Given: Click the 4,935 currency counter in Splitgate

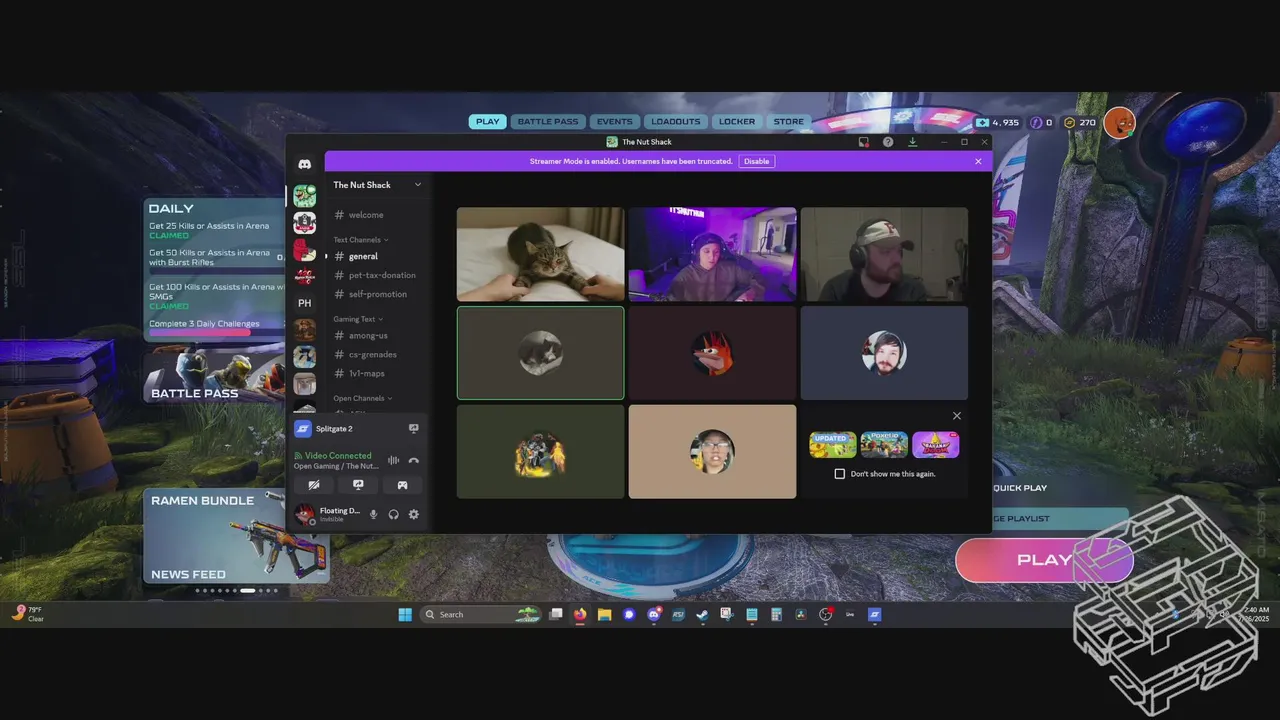Looking at the screenshot, I should pyautogui.click(x=998, y=122).
